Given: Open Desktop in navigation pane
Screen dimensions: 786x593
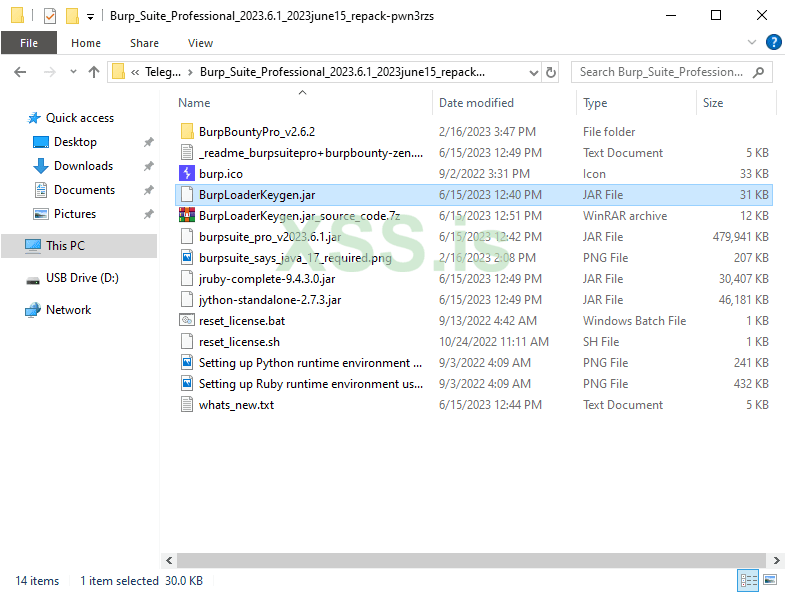Looking at the screenshot, I should point(75,142).
